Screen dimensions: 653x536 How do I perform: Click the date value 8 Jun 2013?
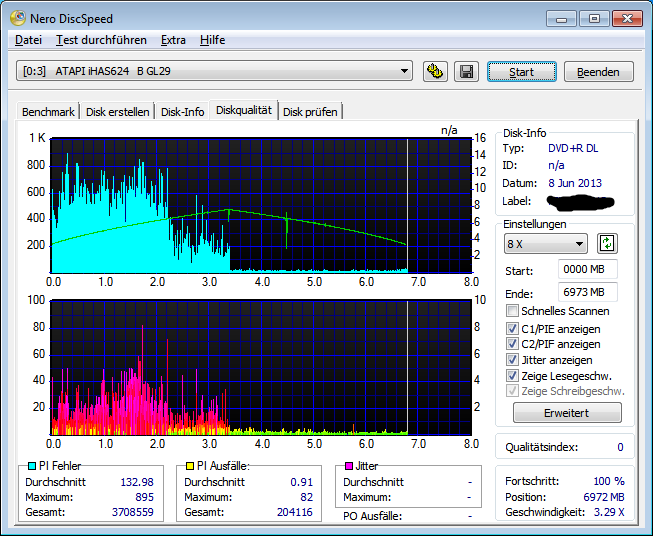(575, 183)
